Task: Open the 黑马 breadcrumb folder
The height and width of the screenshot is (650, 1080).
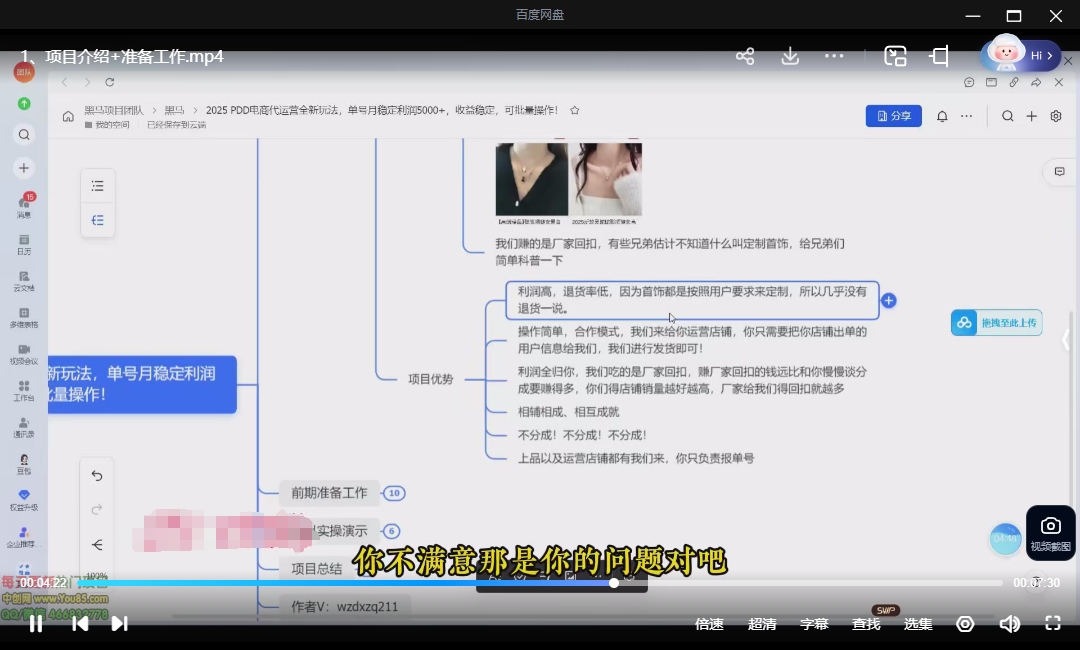Action: tap(174, 110)
